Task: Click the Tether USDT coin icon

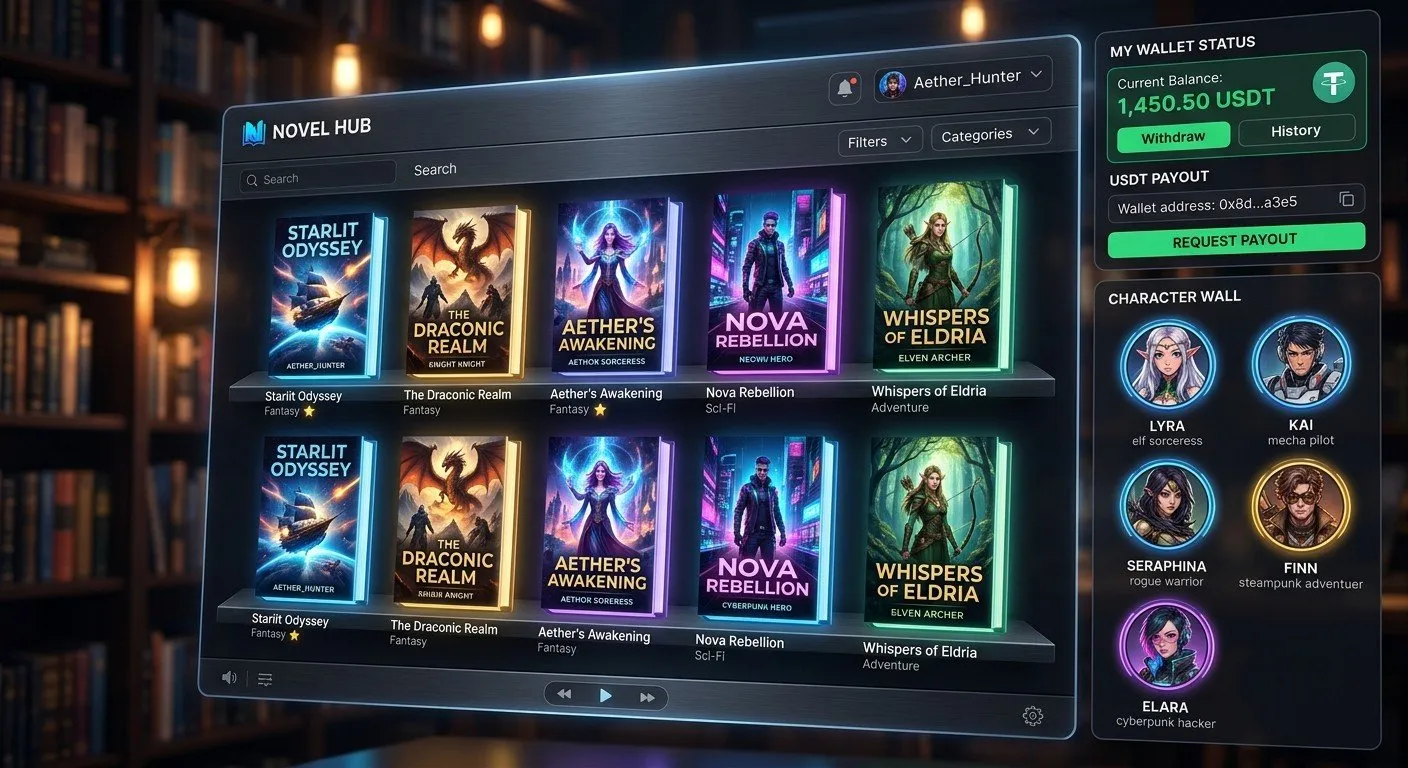Action: pyautogui.click(x=1332, y=81)
